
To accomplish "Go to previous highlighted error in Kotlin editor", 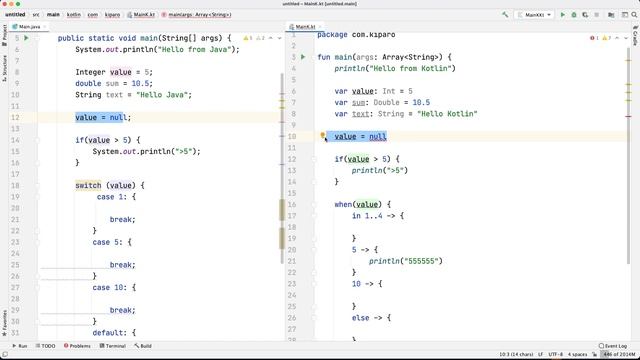I will tap(617, 38).
